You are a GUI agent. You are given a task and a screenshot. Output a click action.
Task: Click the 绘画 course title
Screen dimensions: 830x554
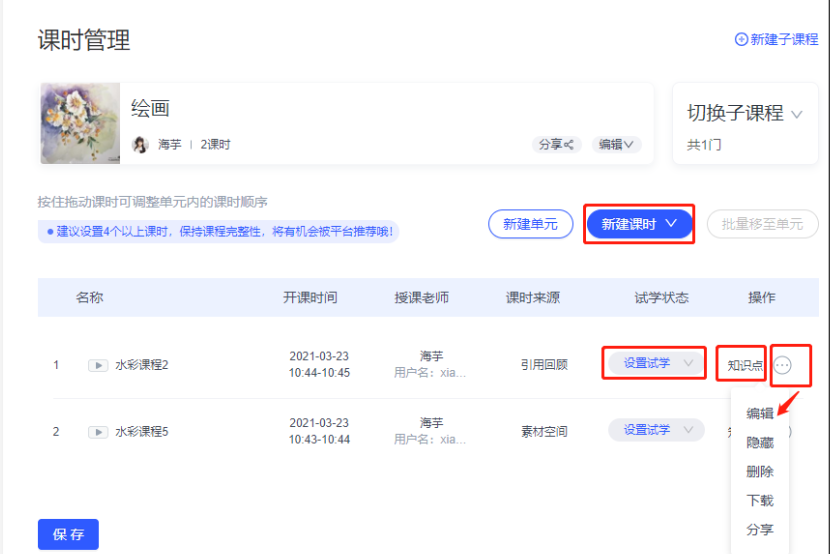pos(150,108)
